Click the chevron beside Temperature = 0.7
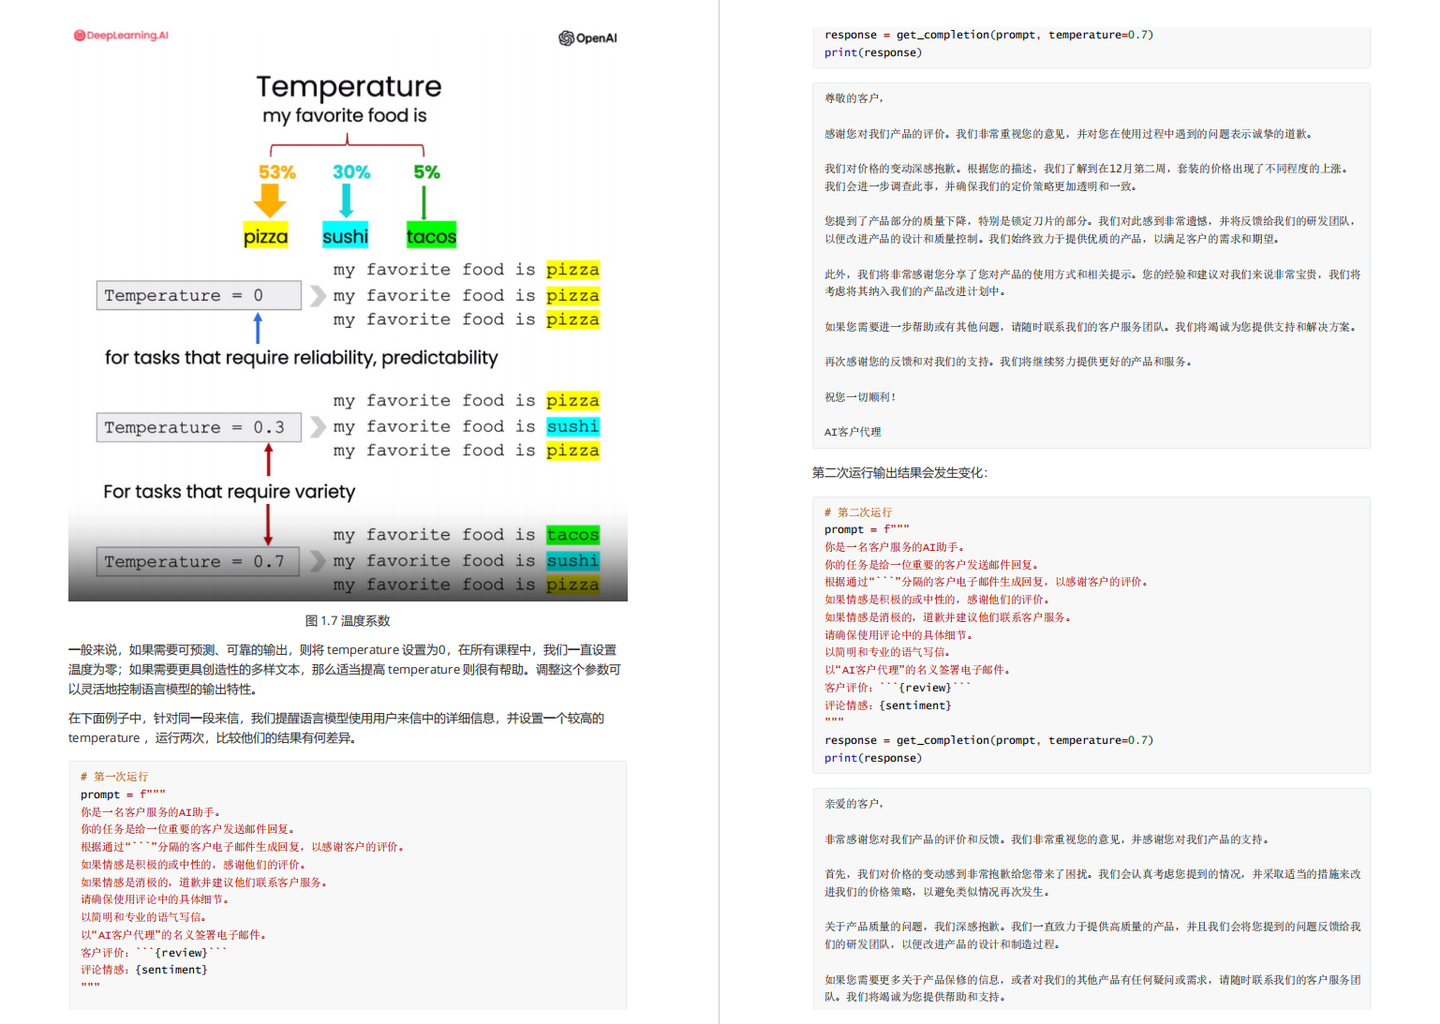 tap(318, 561)
